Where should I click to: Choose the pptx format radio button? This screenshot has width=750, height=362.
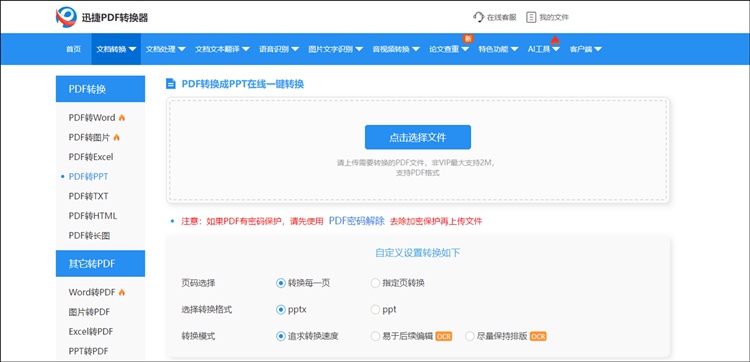280,310
